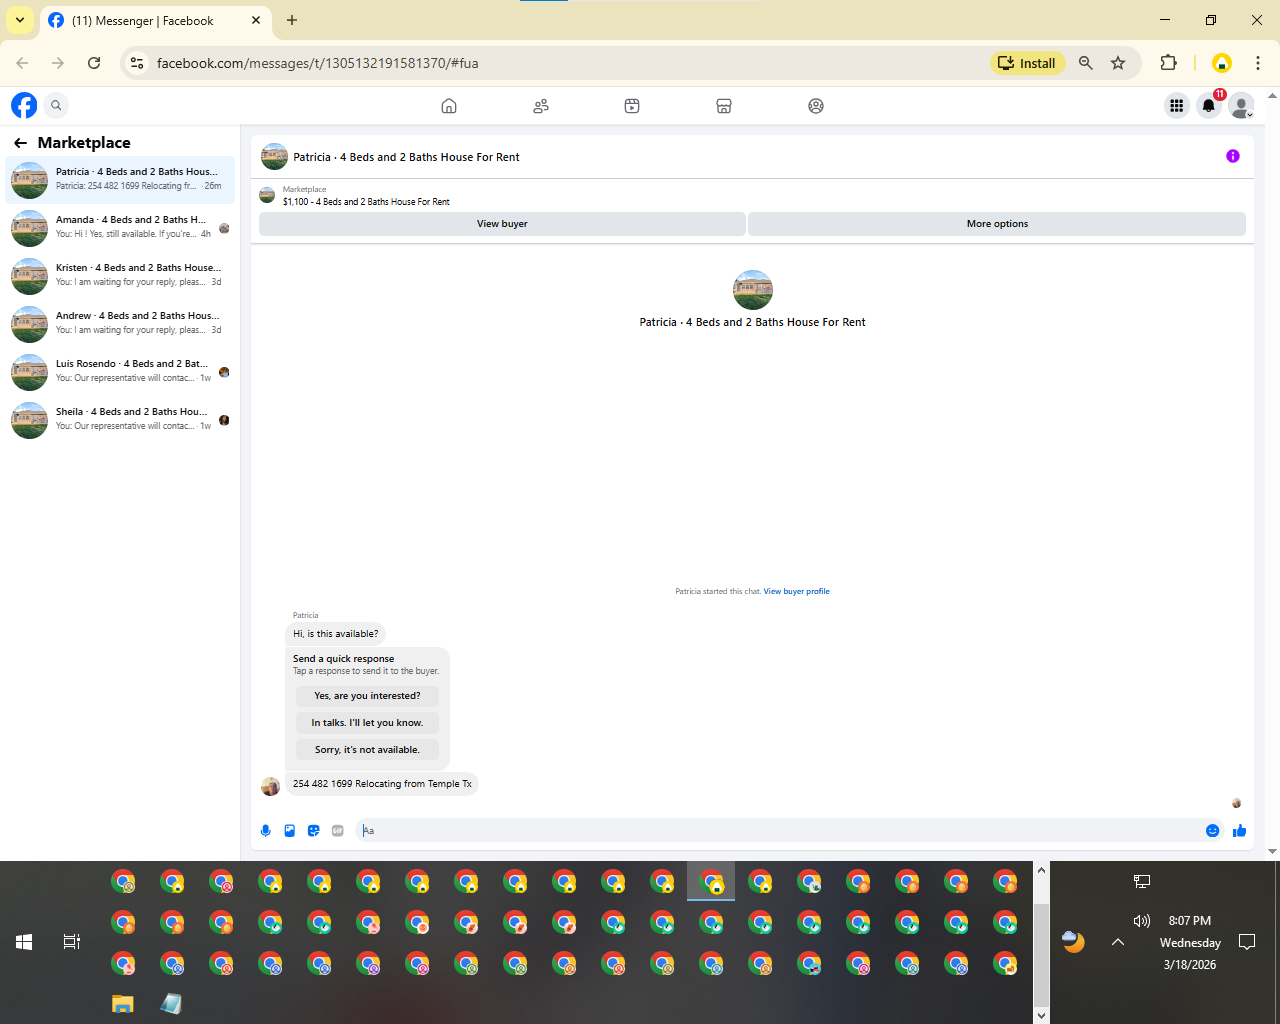1280x1024 pixels.
Task: Open the Facebook menu grid icon
Action: pos(1176,105)
